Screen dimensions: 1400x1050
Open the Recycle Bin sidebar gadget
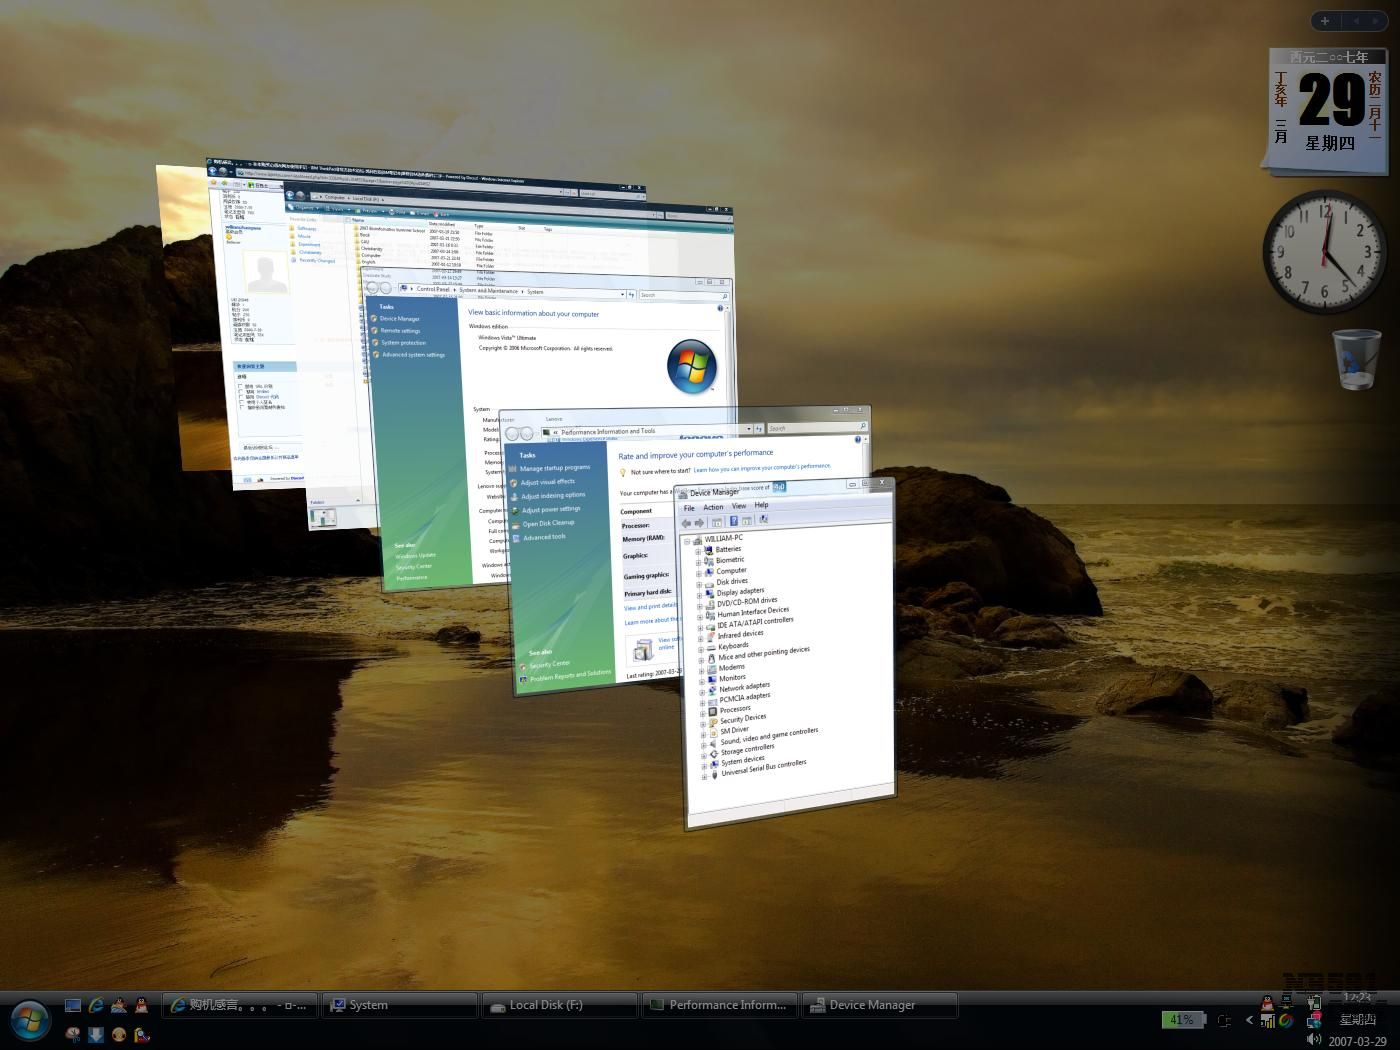1356,360
